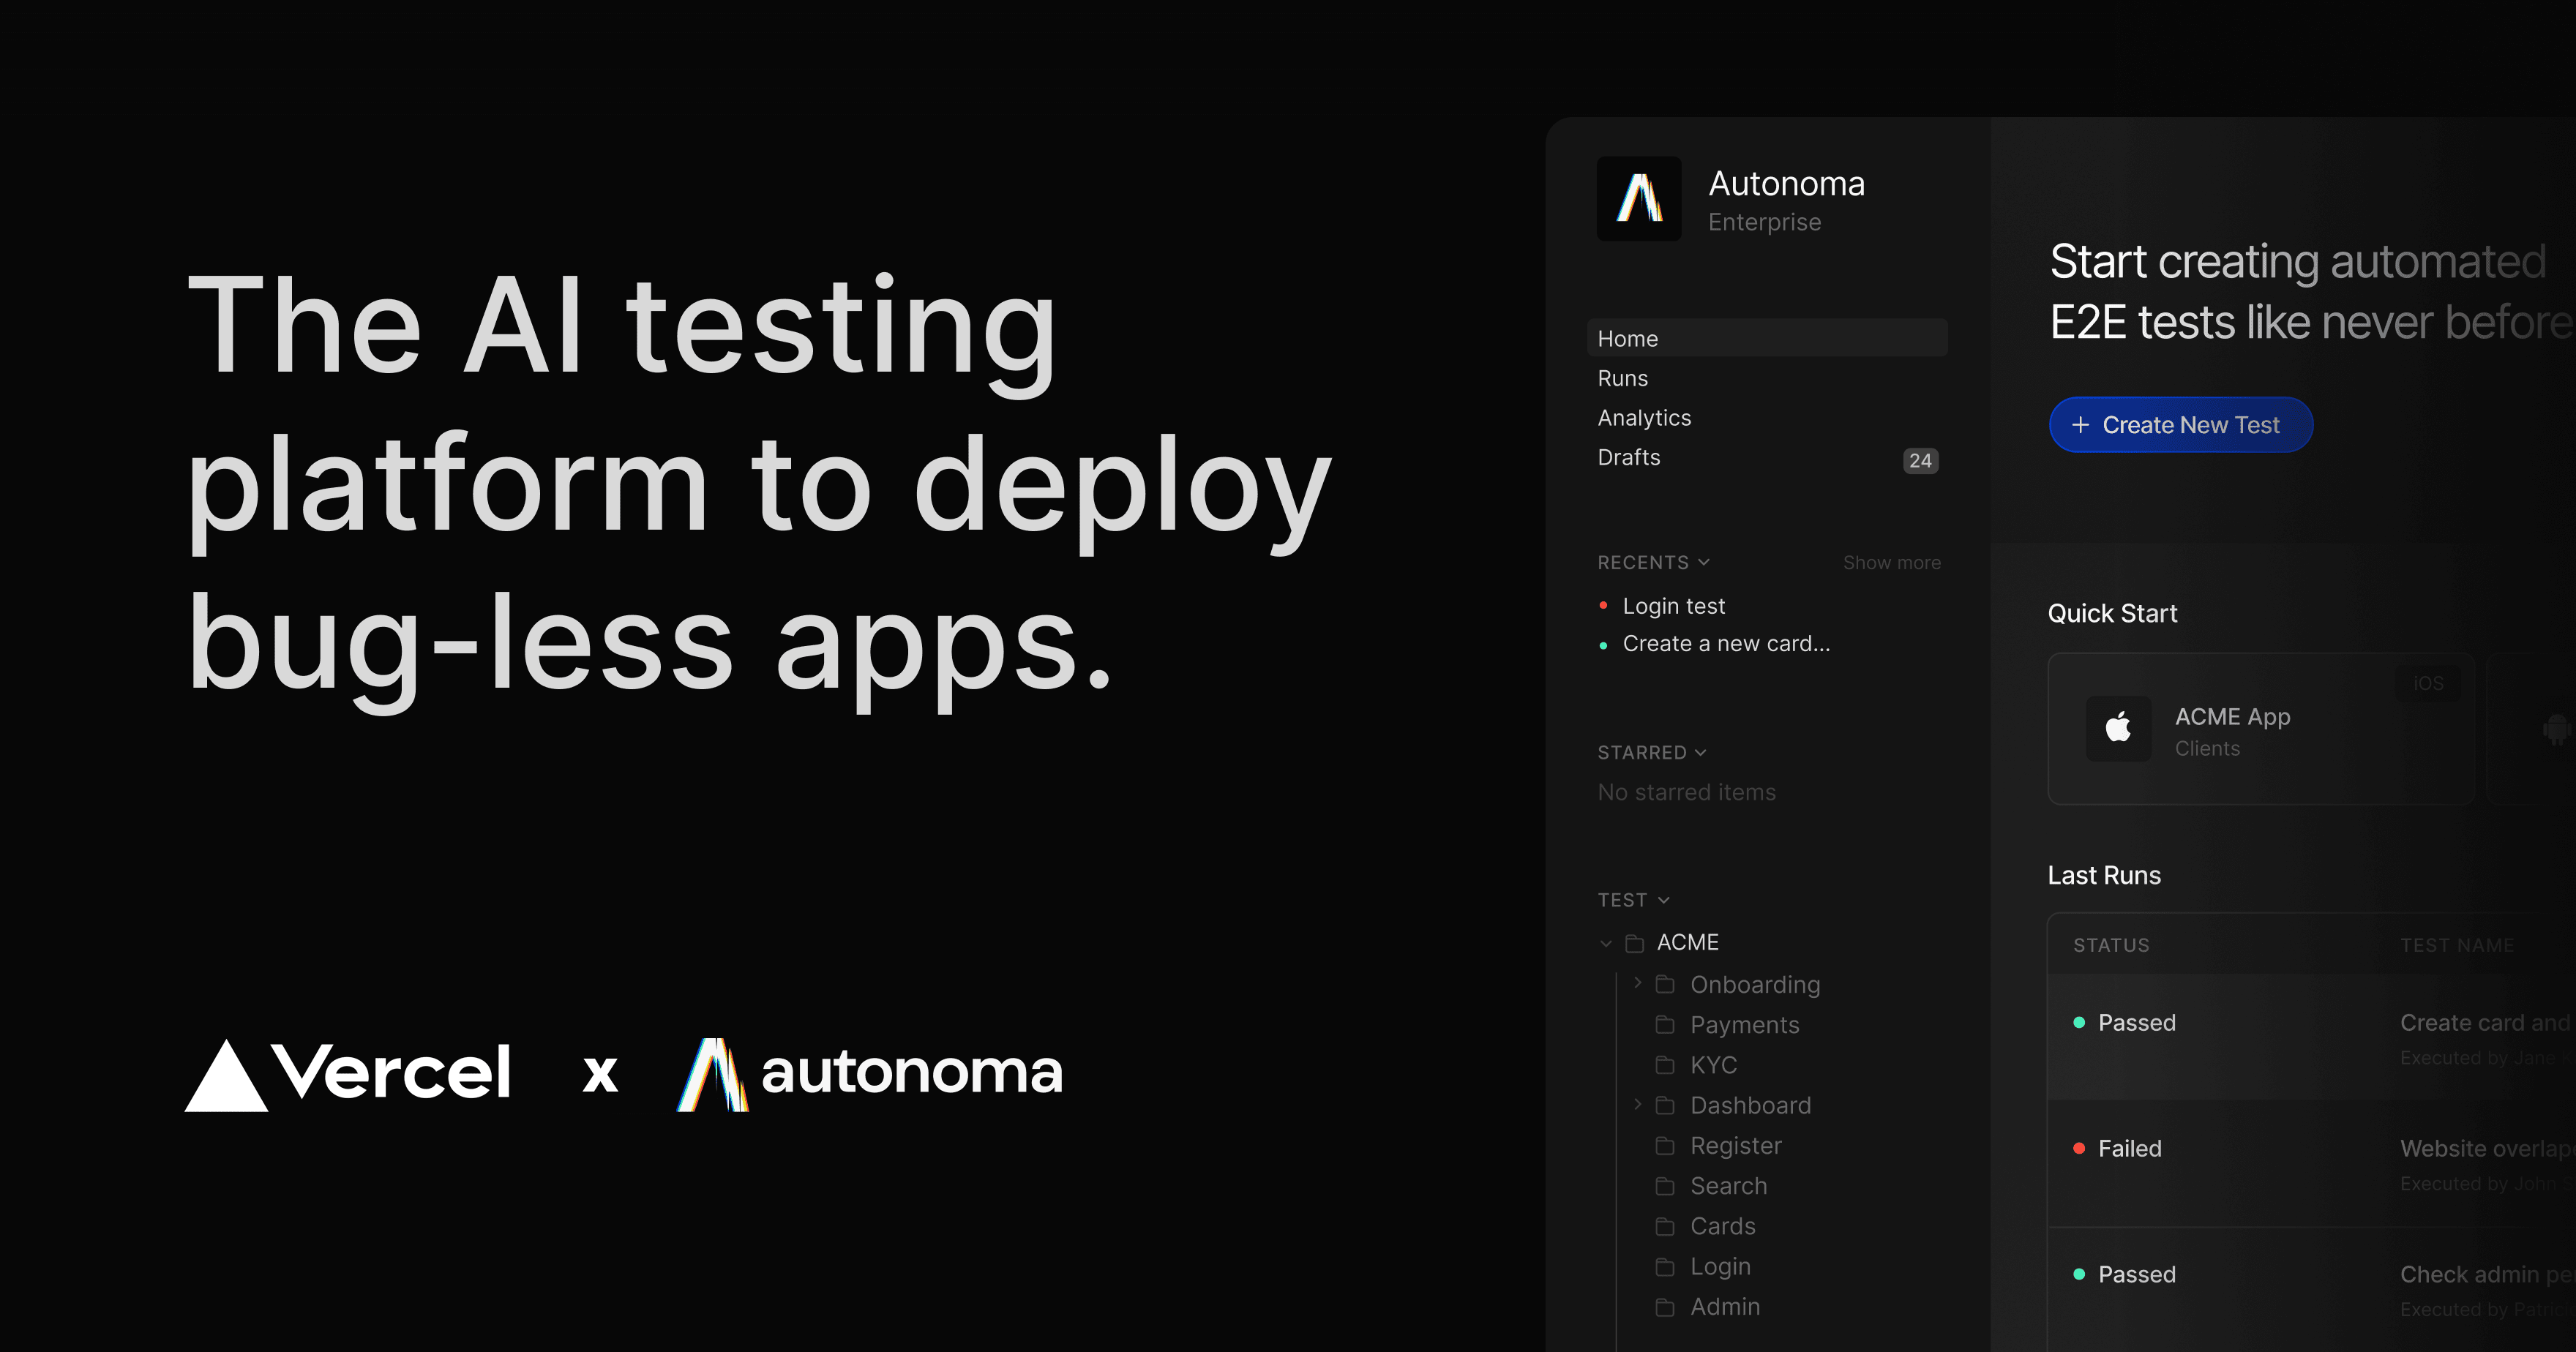Open the Analytics section
The height and width of the screenshot is (1352, 2576).
(1644, 417)
